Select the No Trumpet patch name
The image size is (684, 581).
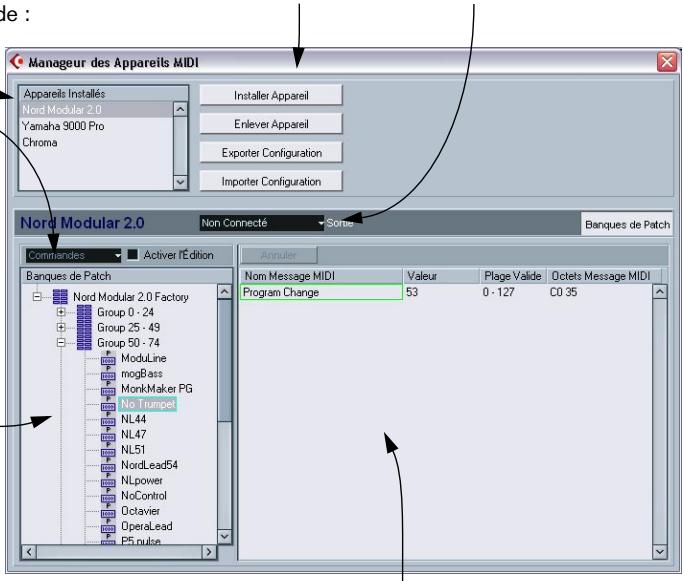(148, 404)
